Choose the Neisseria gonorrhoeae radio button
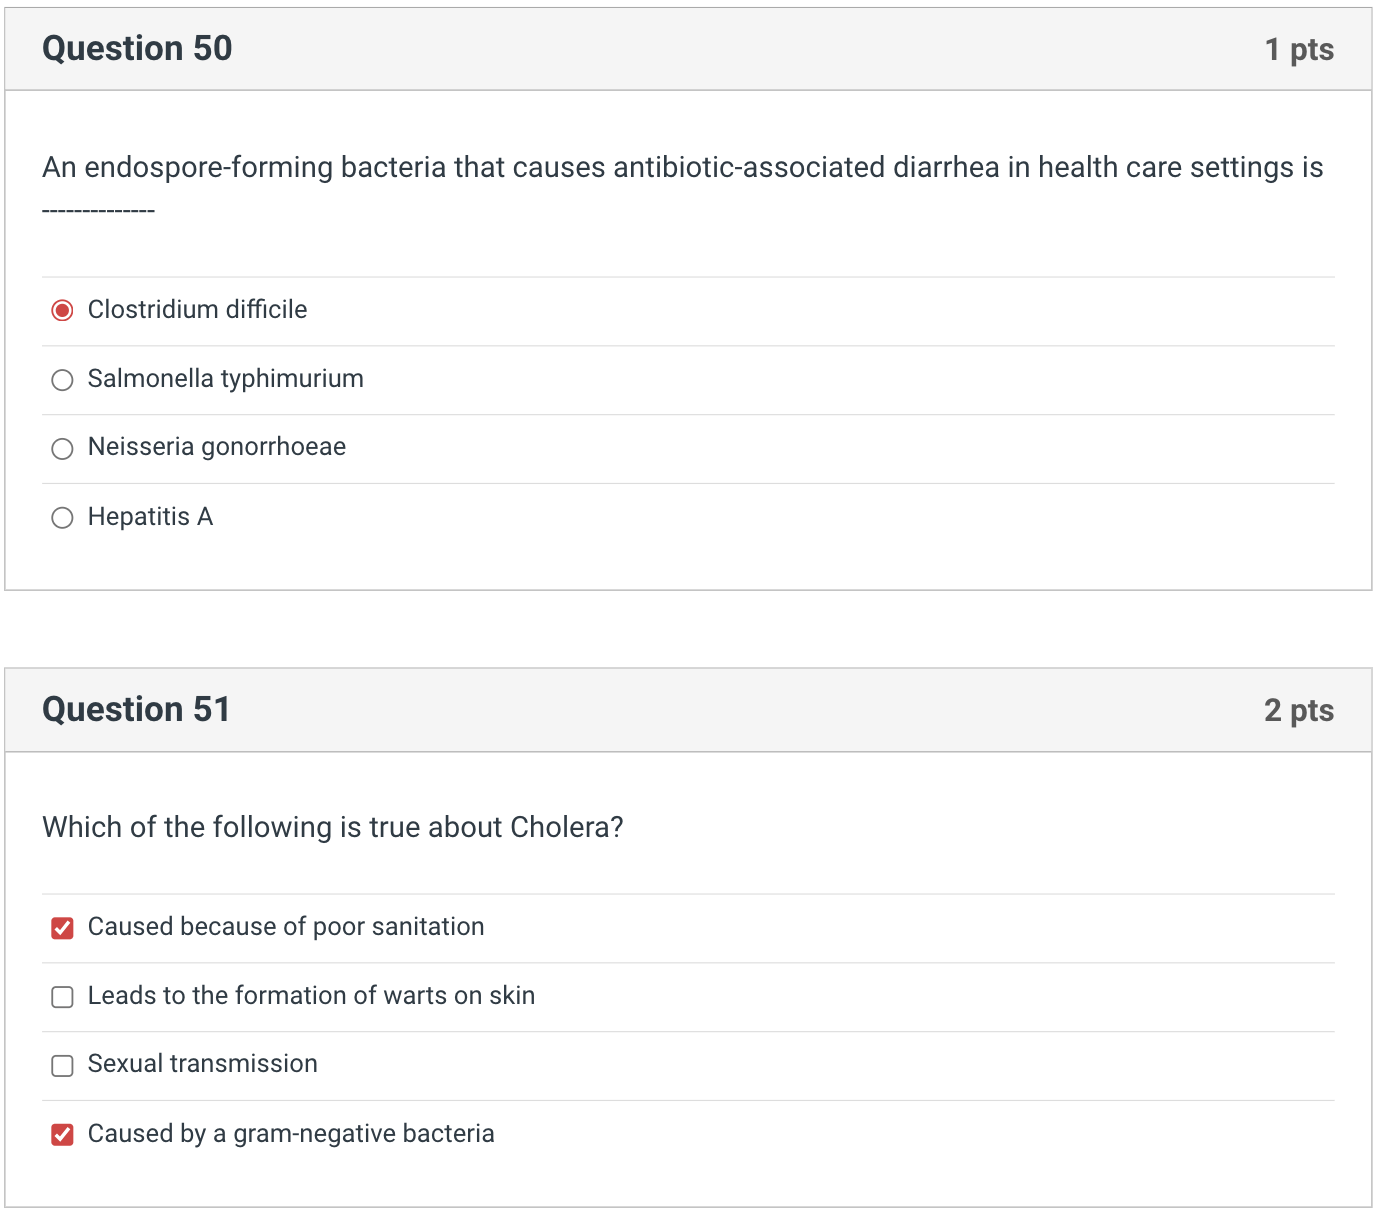The height and width of the screenshot is (1210, 1374). pos(62,448)
